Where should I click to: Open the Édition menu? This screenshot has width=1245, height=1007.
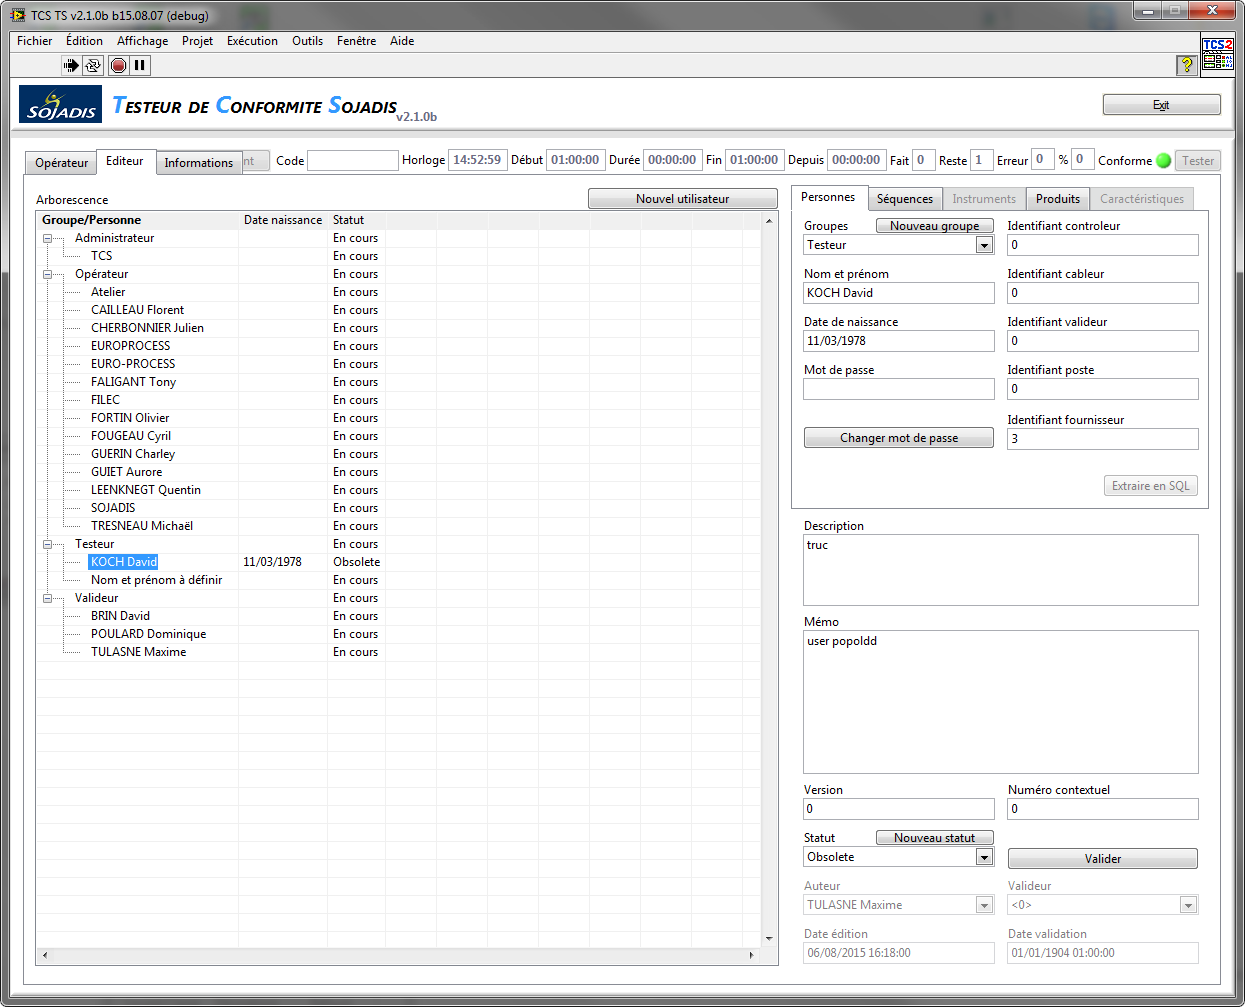pos(84,41)
